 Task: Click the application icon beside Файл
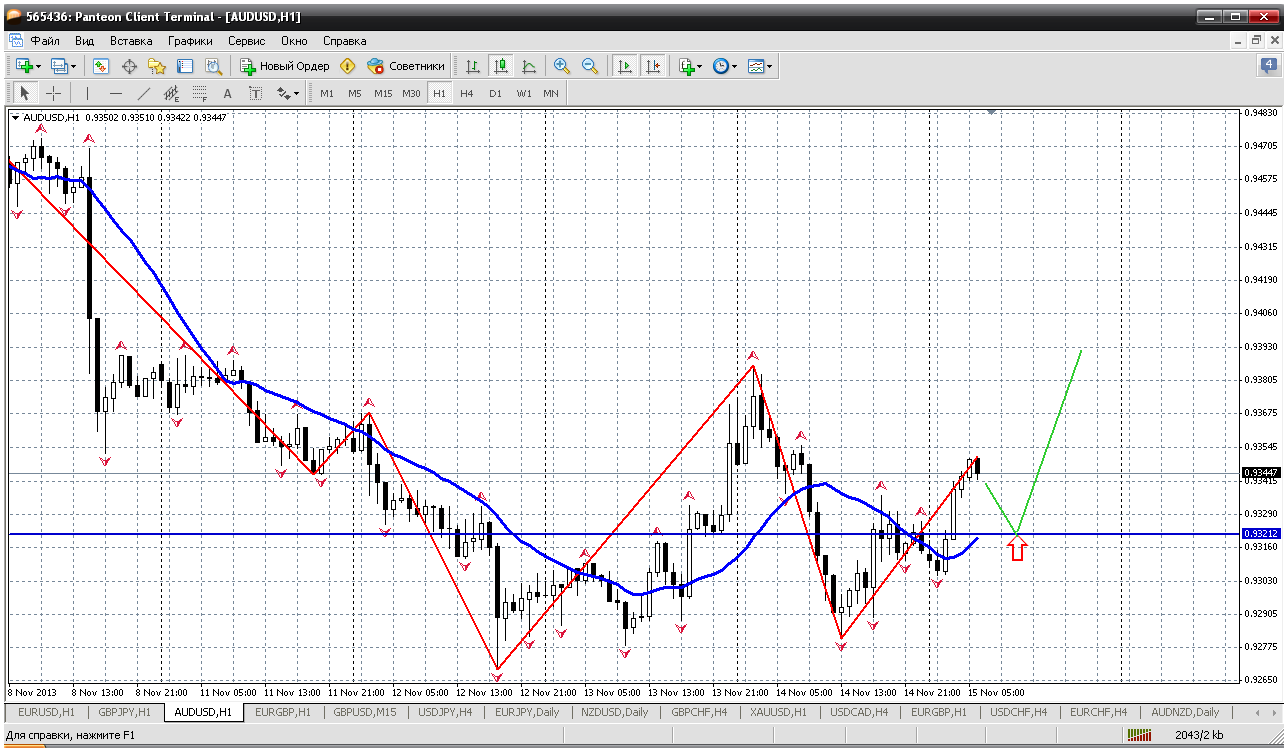pyautogui.click(x=15, y=41)
